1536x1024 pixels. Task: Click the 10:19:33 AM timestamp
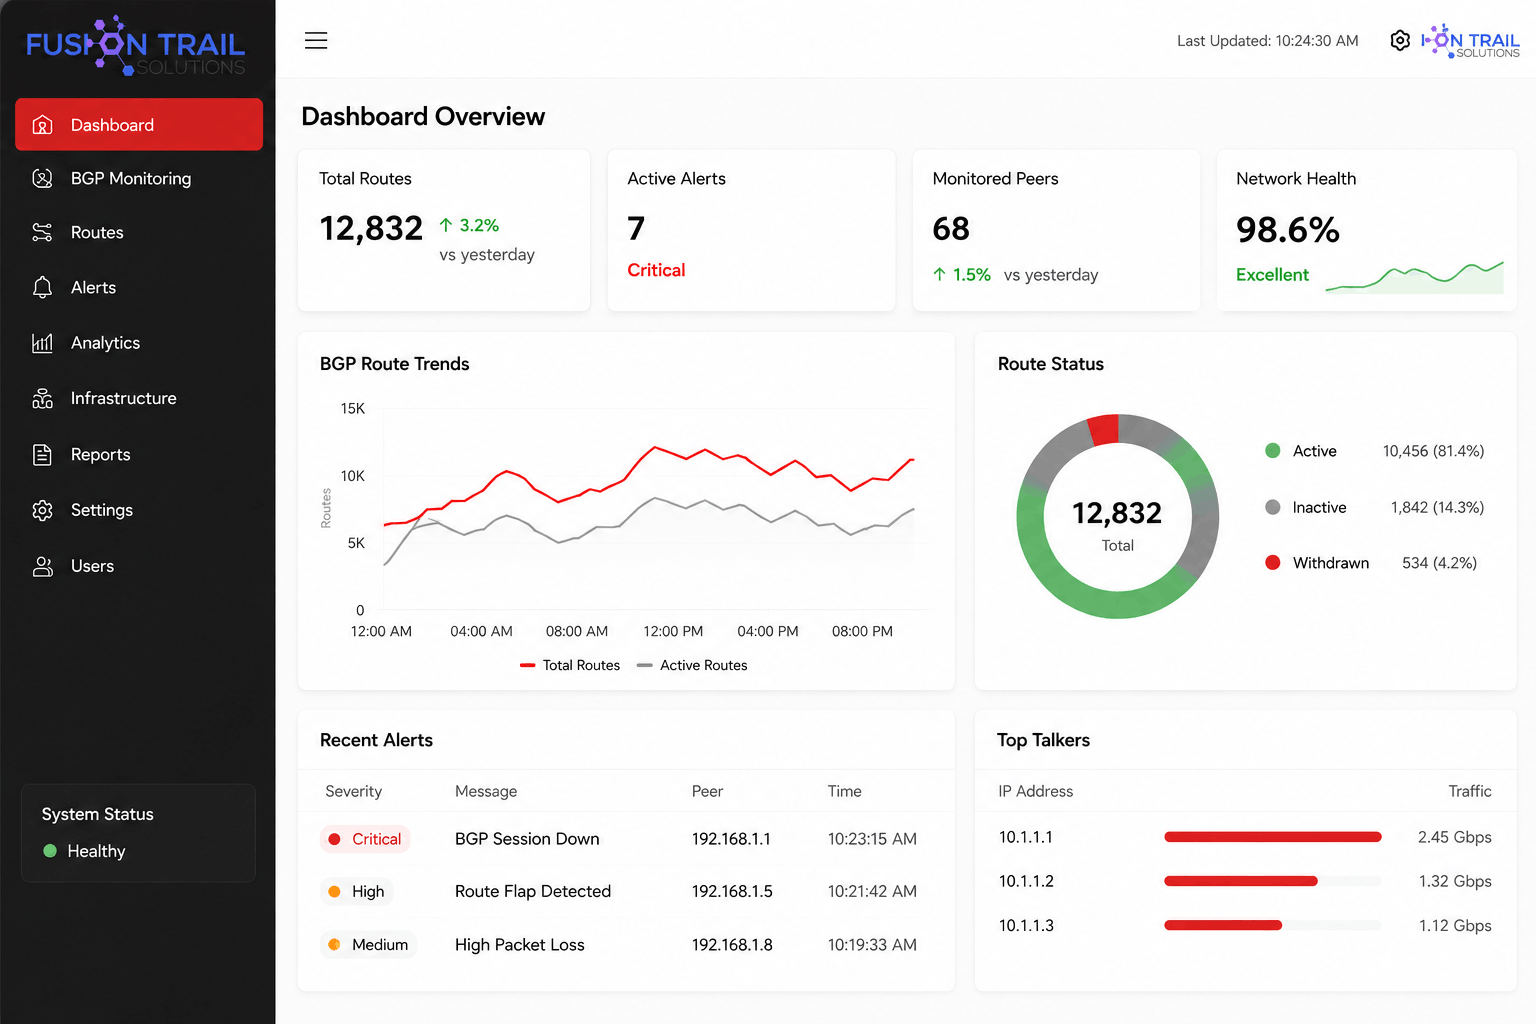(x=872, y=945)
